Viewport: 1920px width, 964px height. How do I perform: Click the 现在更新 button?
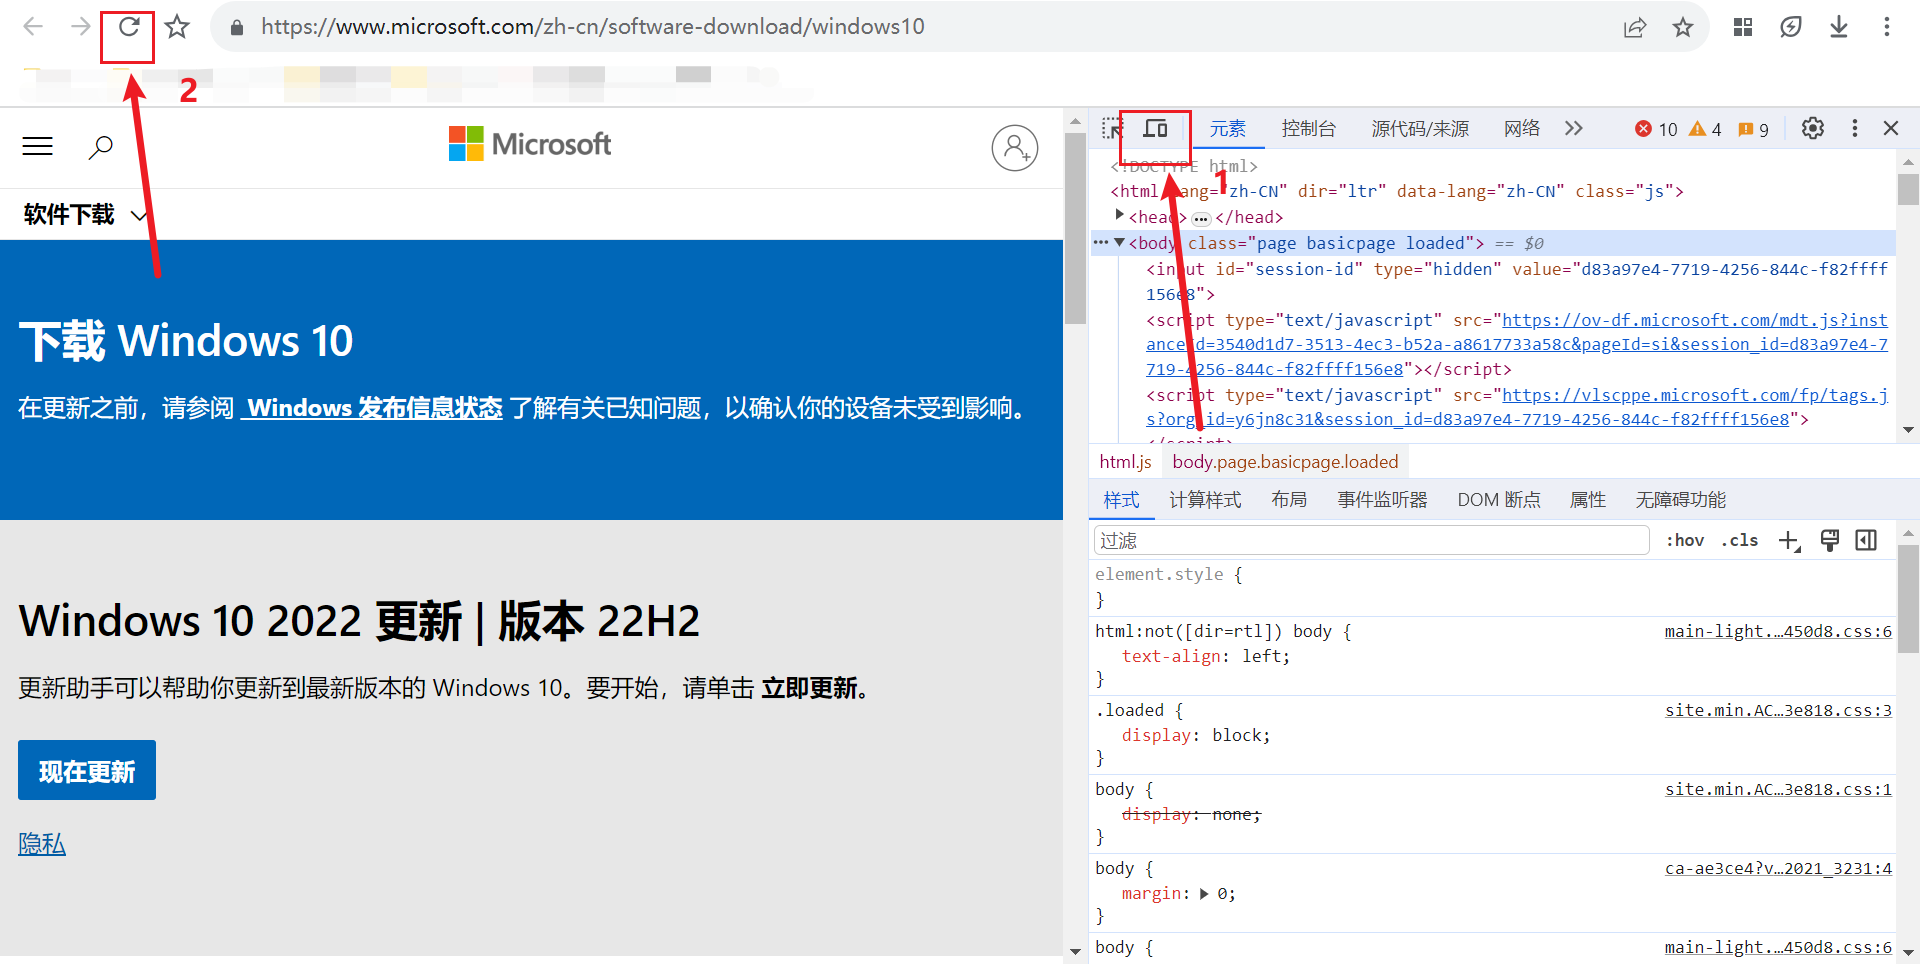click(87, 770)
